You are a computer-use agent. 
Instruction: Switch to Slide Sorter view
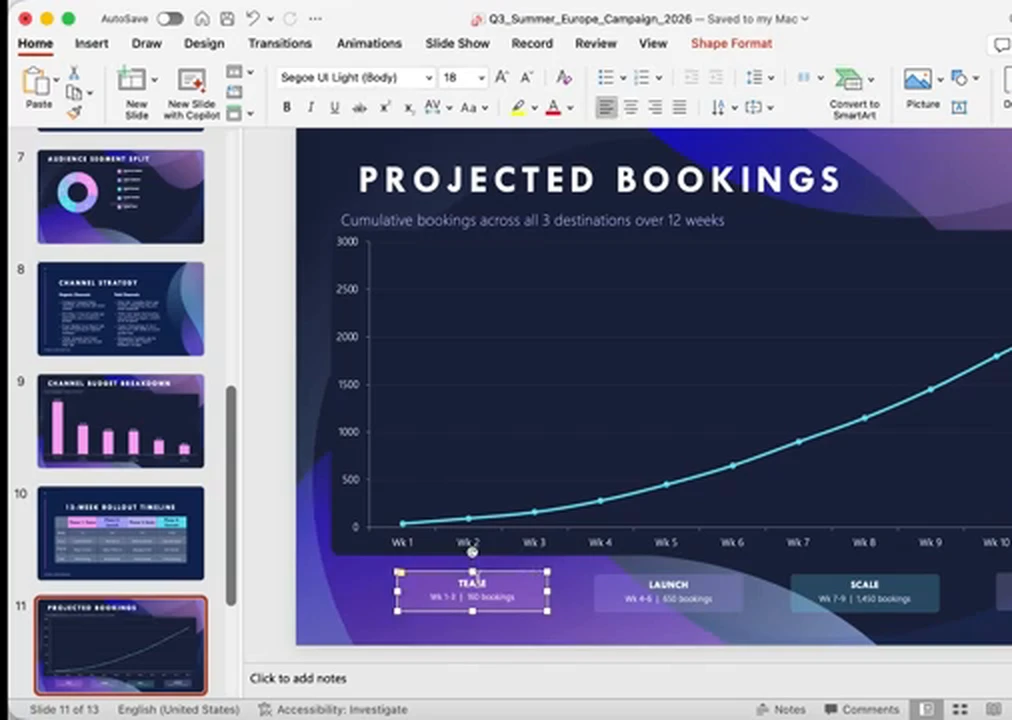pos(960,709)
